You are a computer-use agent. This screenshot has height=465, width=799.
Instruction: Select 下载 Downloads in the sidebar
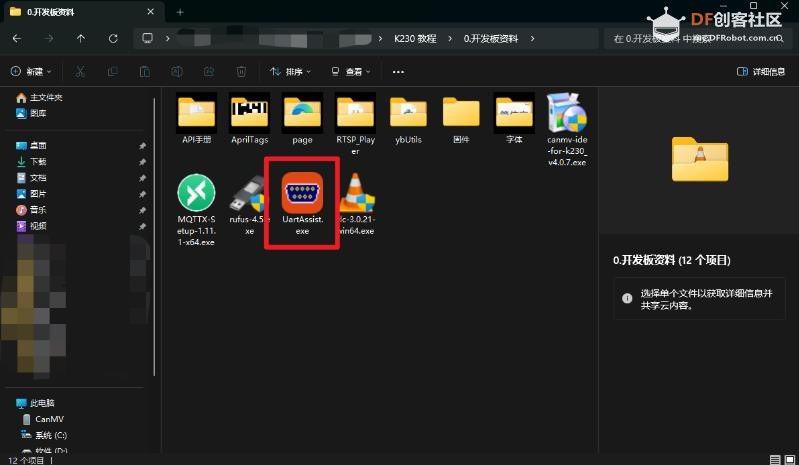pos(38,161)
